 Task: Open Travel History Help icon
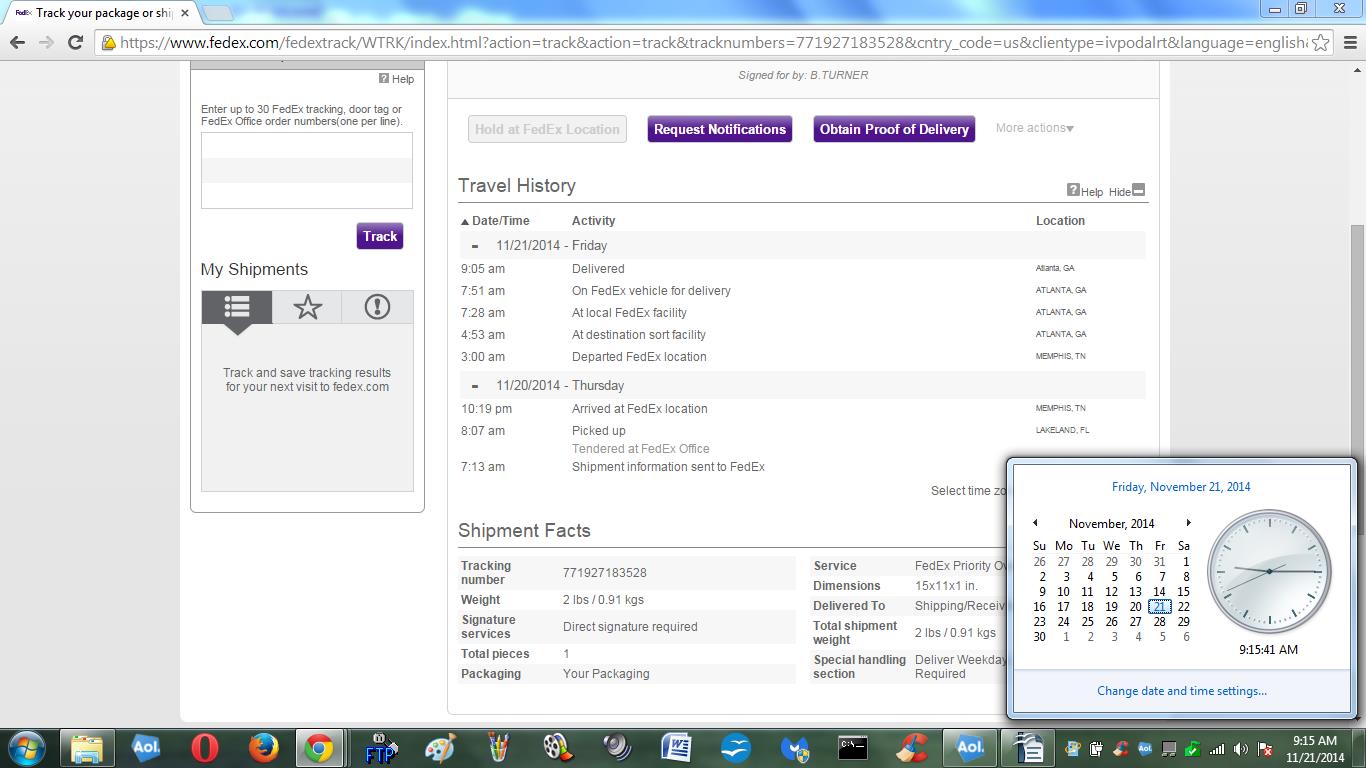(1073, 190)
